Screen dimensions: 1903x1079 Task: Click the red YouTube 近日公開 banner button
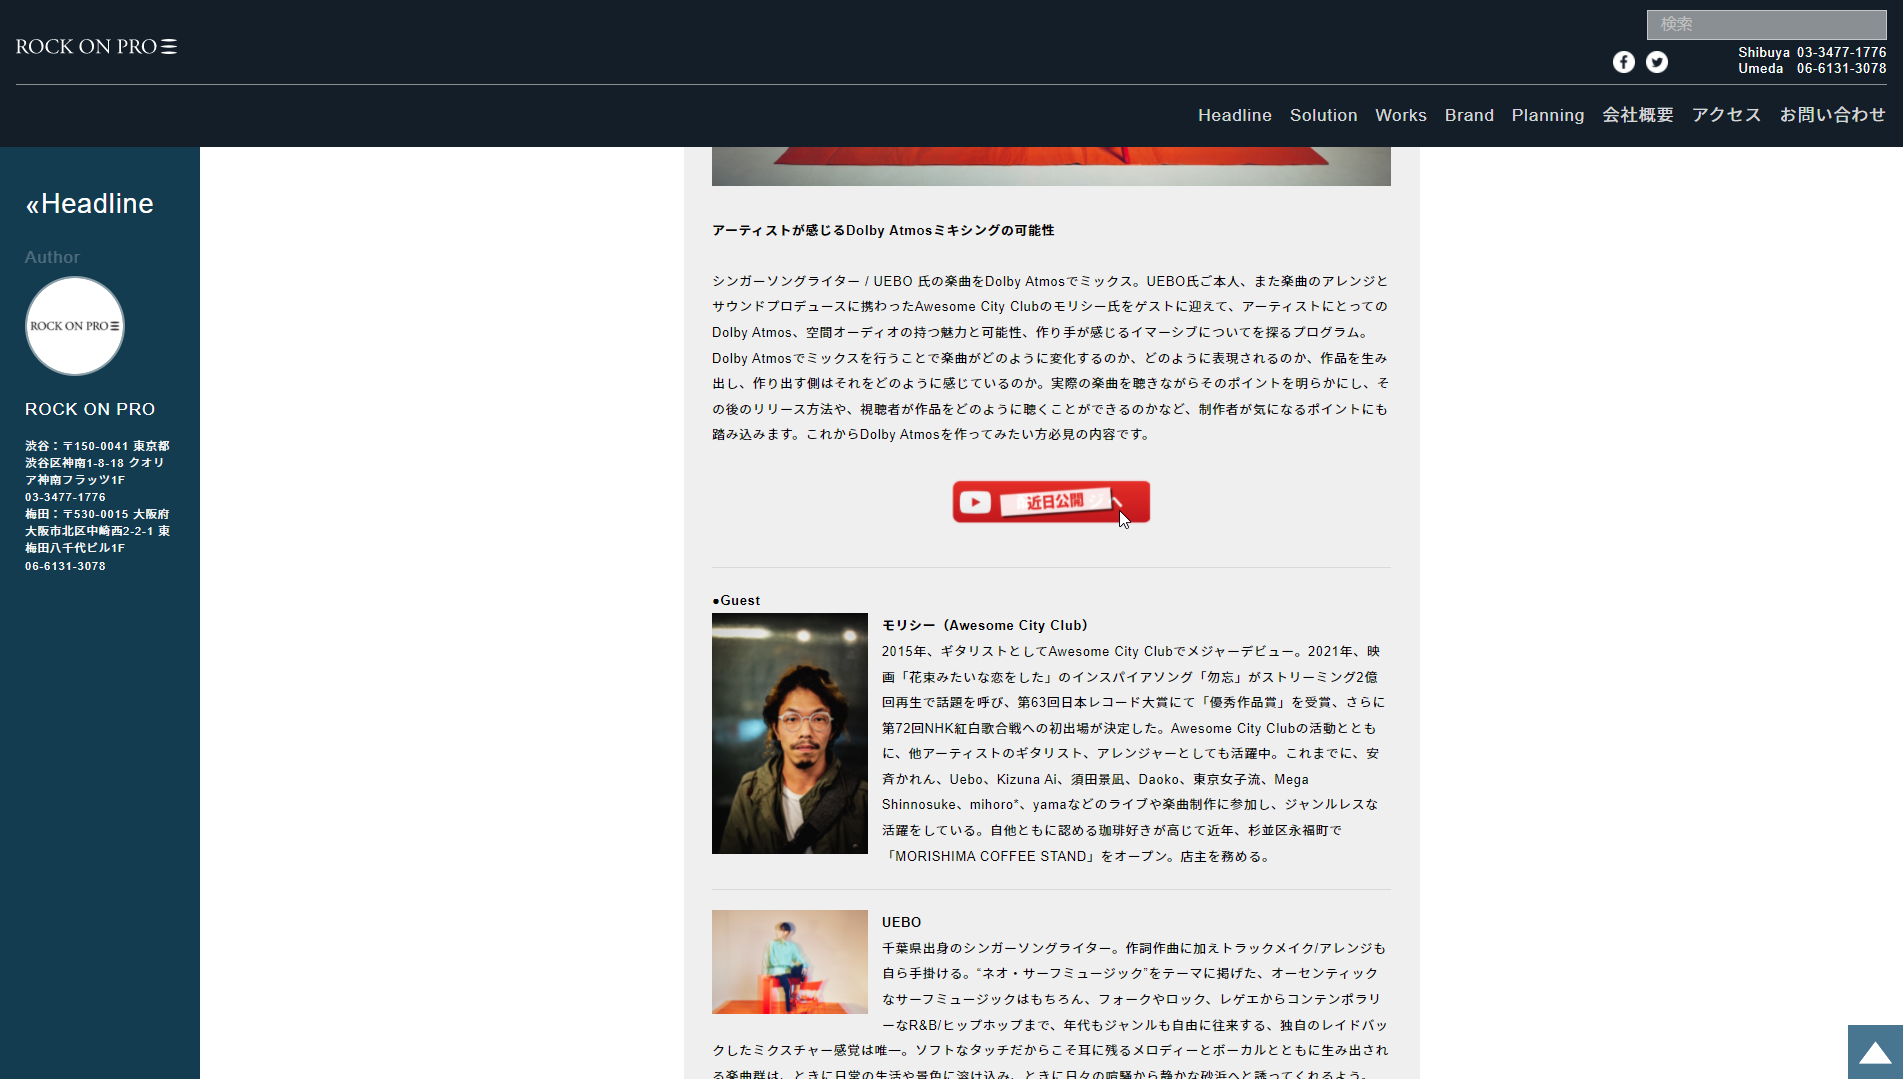click(1051, 501)
